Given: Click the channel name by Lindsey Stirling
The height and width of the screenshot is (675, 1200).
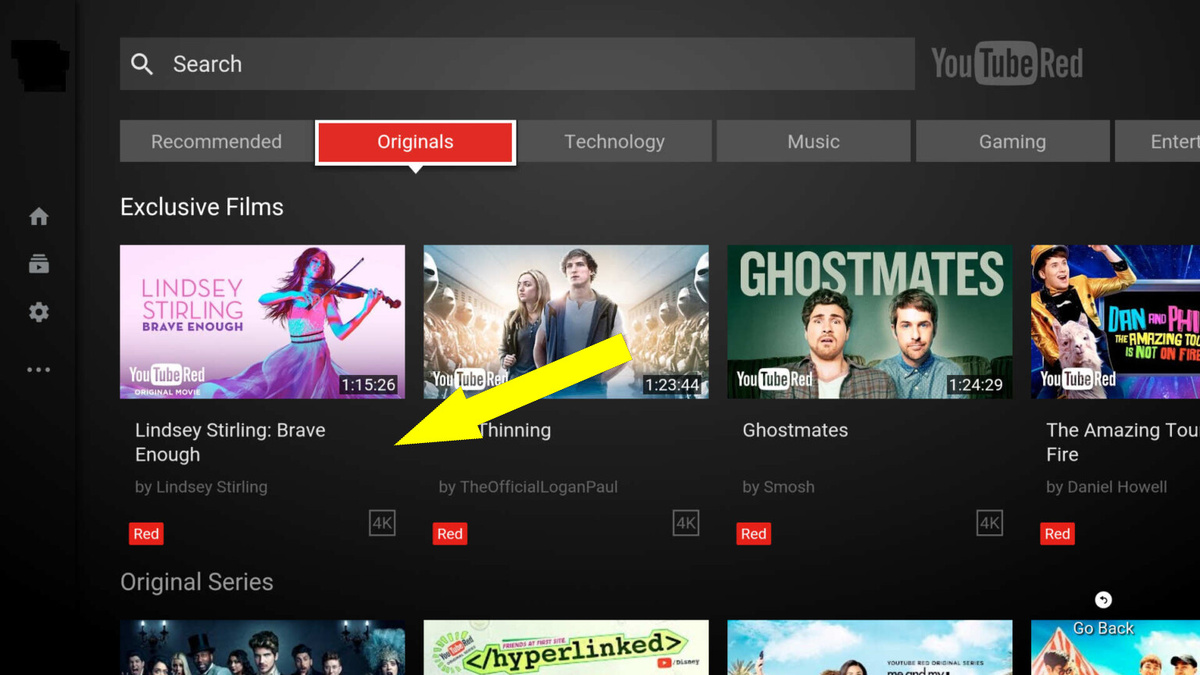Looking at the screenshot, I should [201, 487].
